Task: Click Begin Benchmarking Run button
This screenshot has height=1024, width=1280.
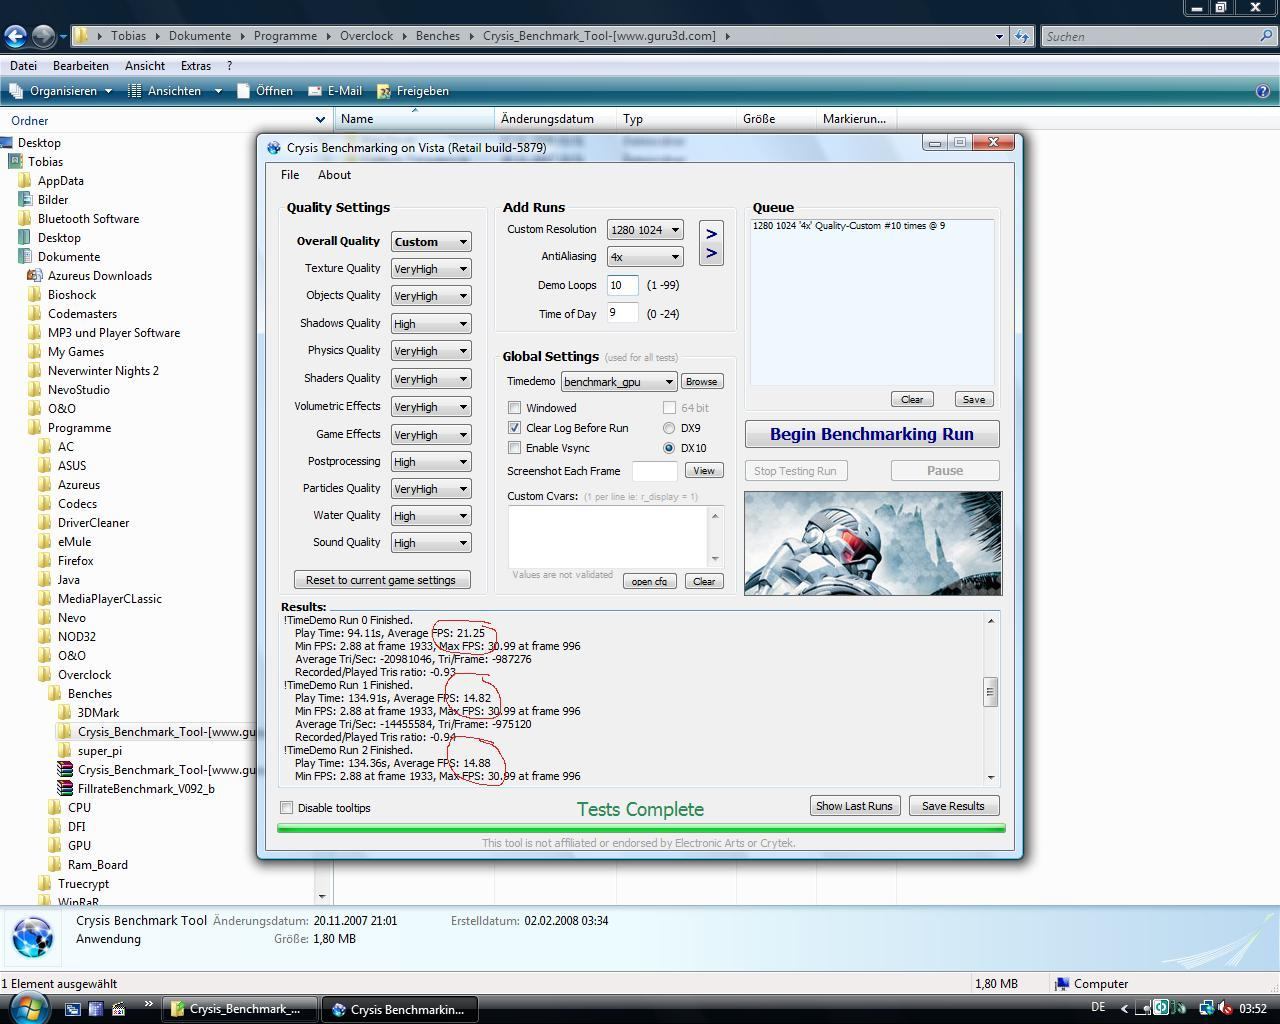Action: [x=872, y=434]
